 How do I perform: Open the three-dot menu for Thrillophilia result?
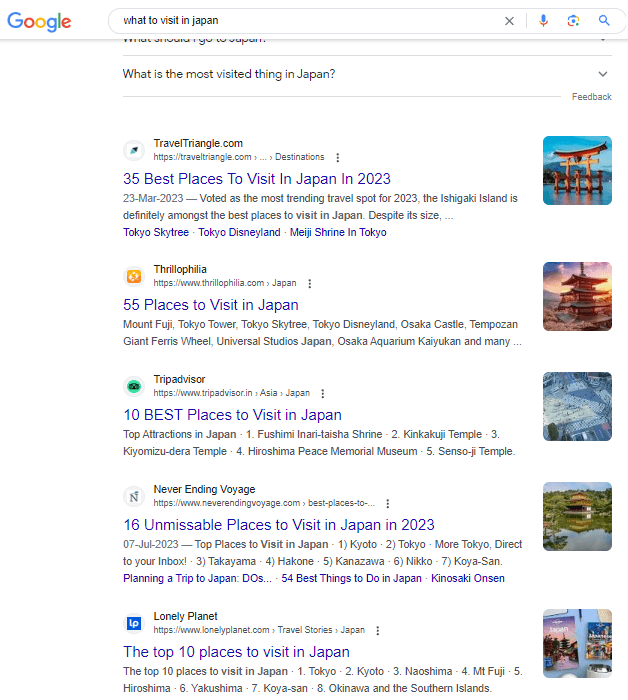tap(309, 283)
